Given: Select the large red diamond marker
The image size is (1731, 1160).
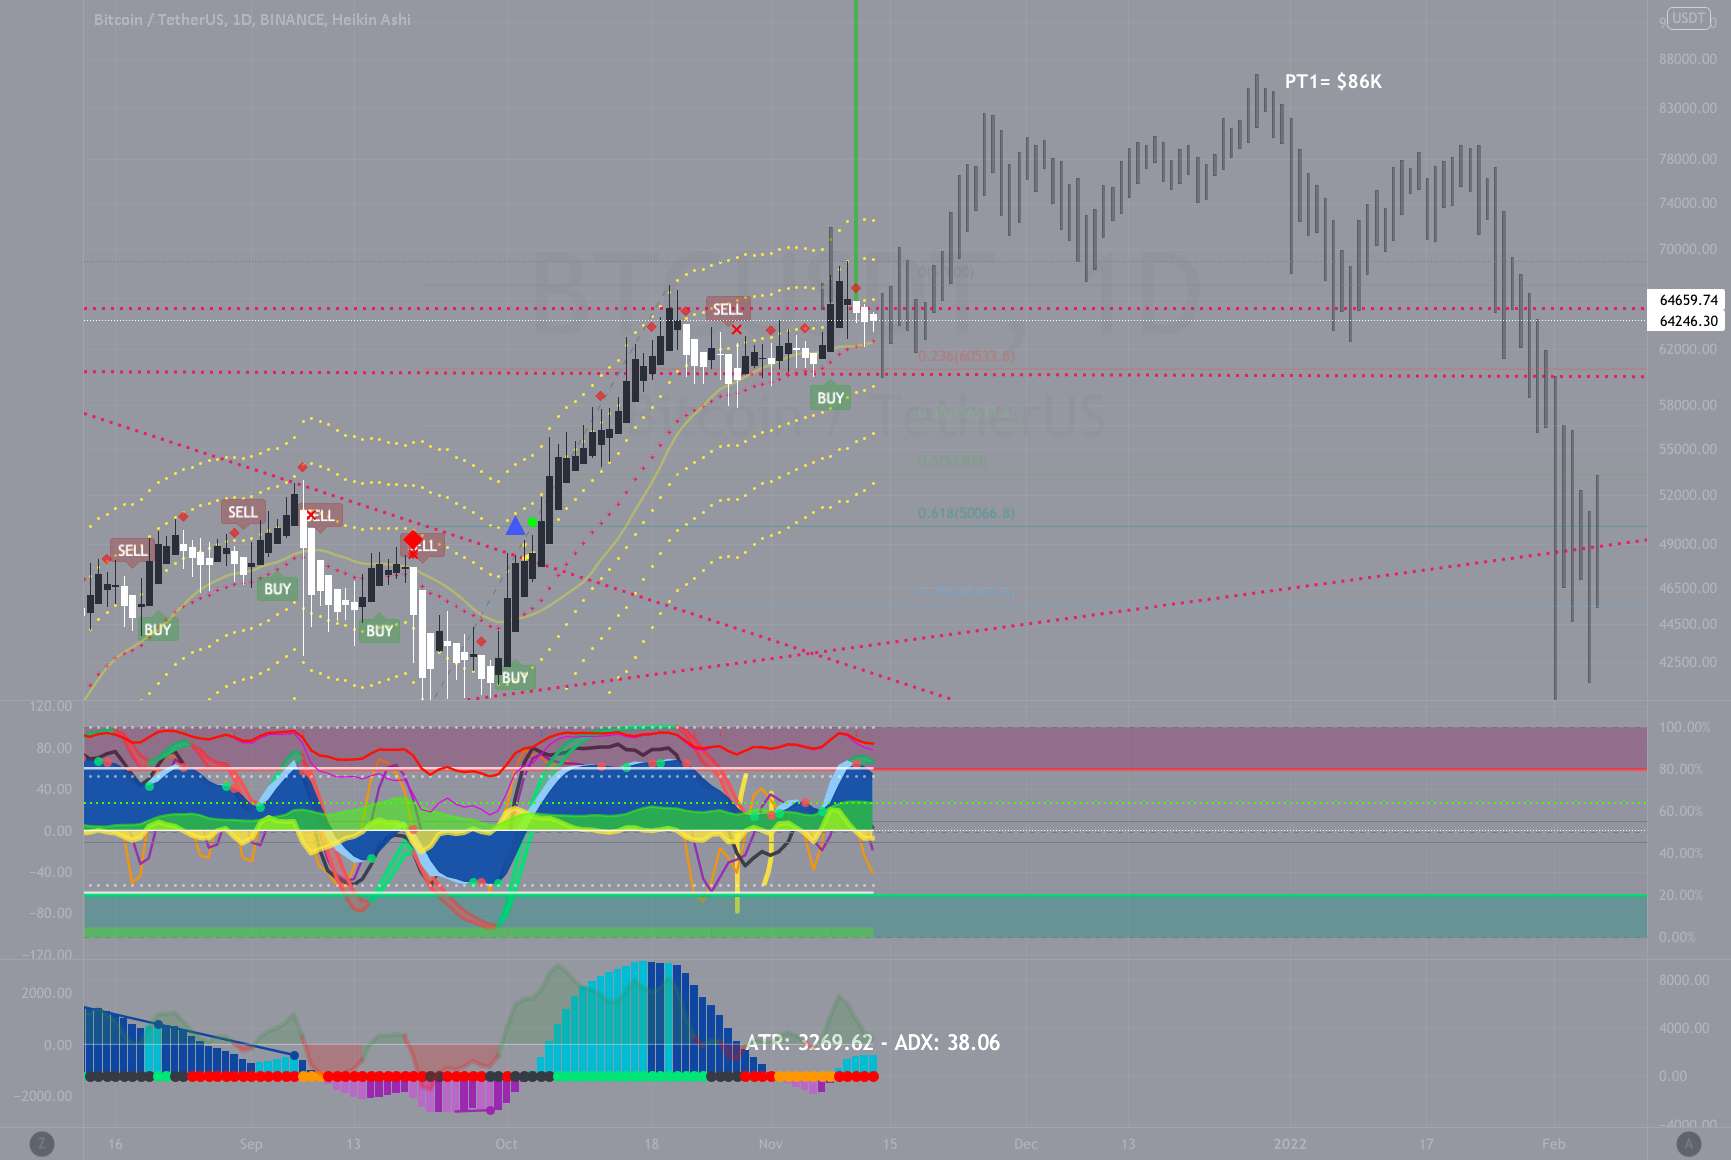Looking at the screenshot, I should (x=413, y=540).
